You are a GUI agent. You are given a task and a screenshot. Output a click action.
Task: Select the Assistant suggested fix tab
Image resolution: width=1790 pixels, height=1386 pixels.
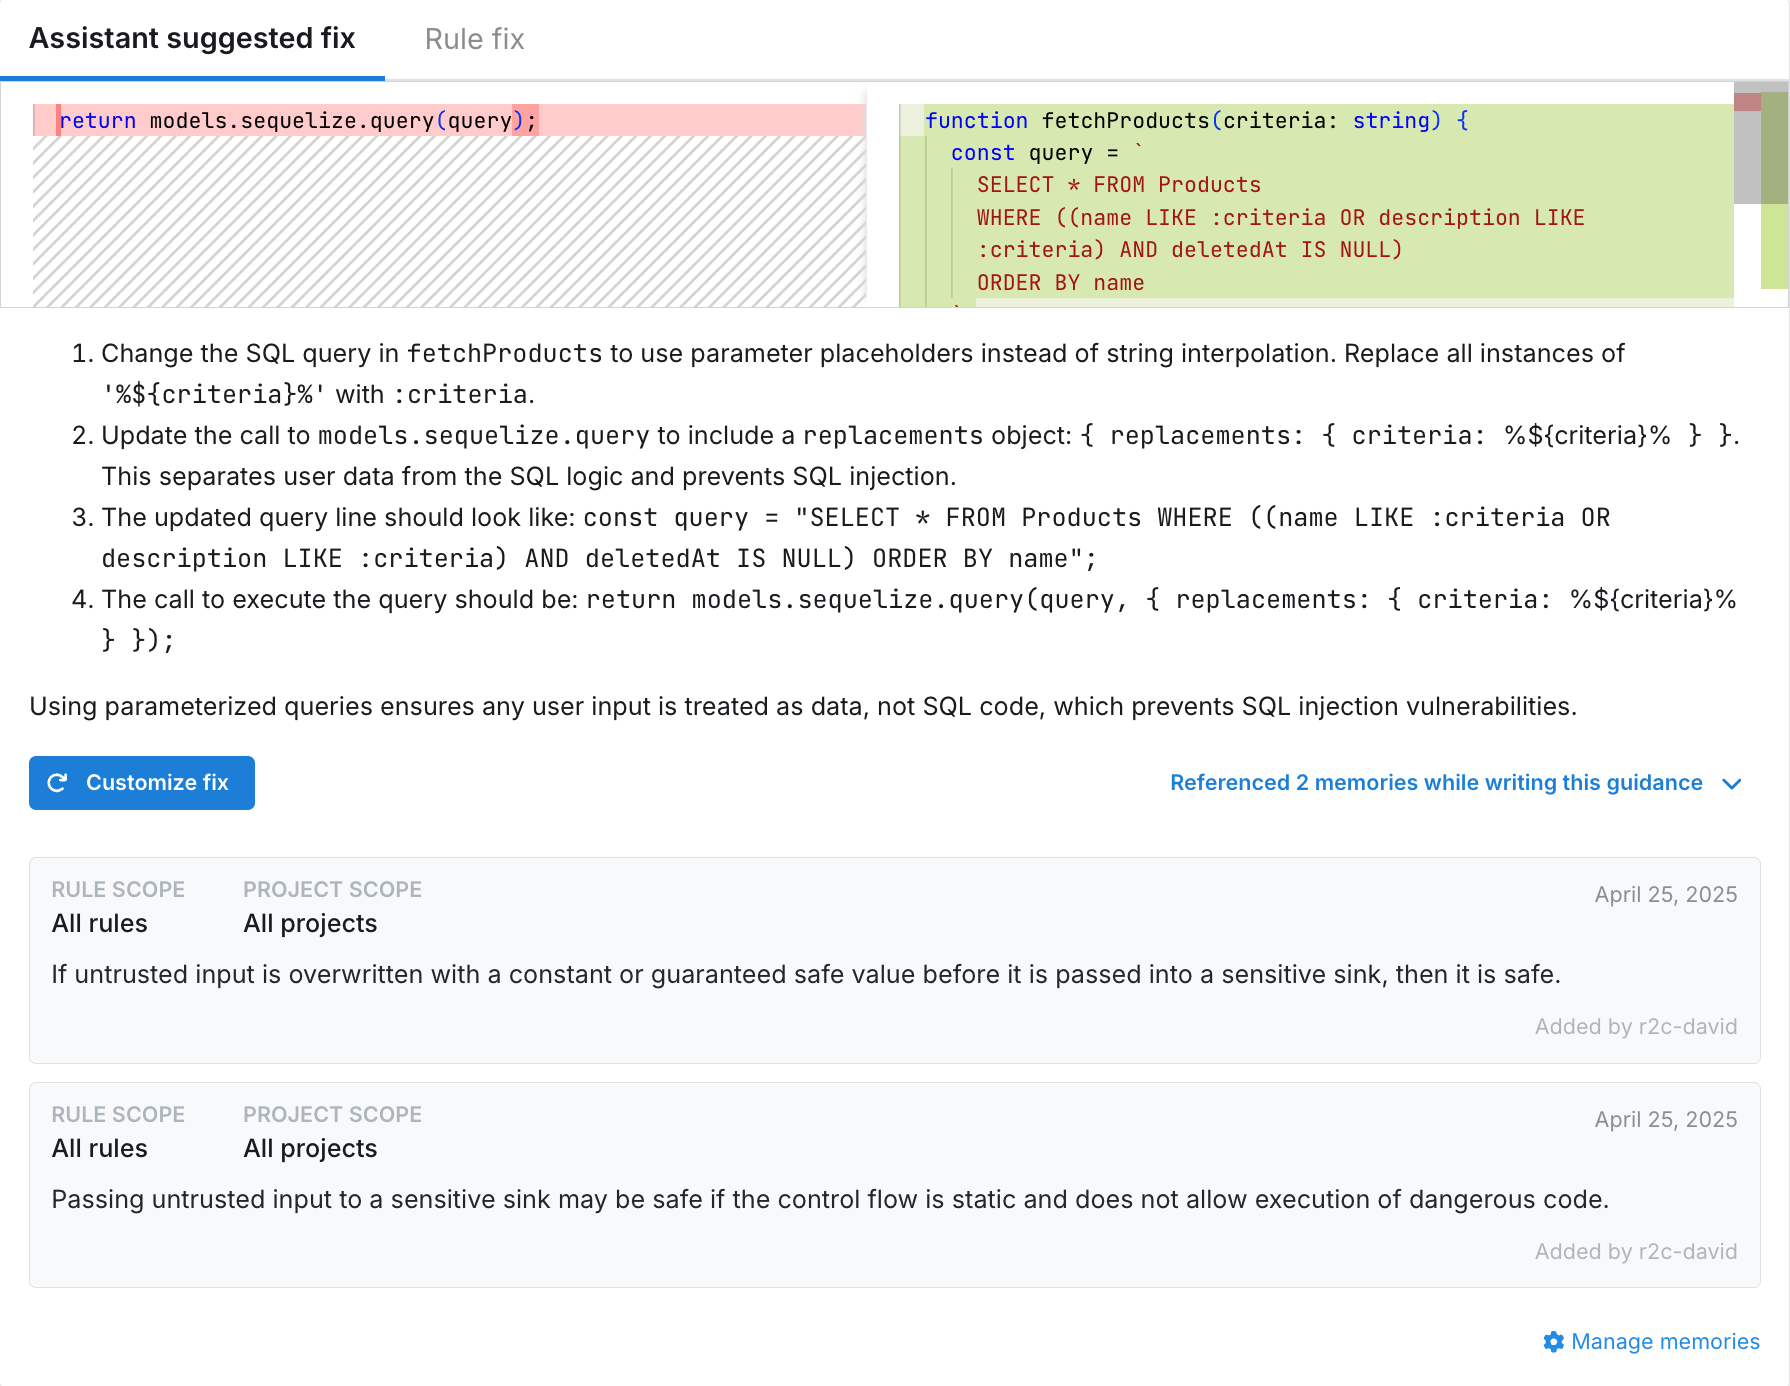tap(192, 39)
